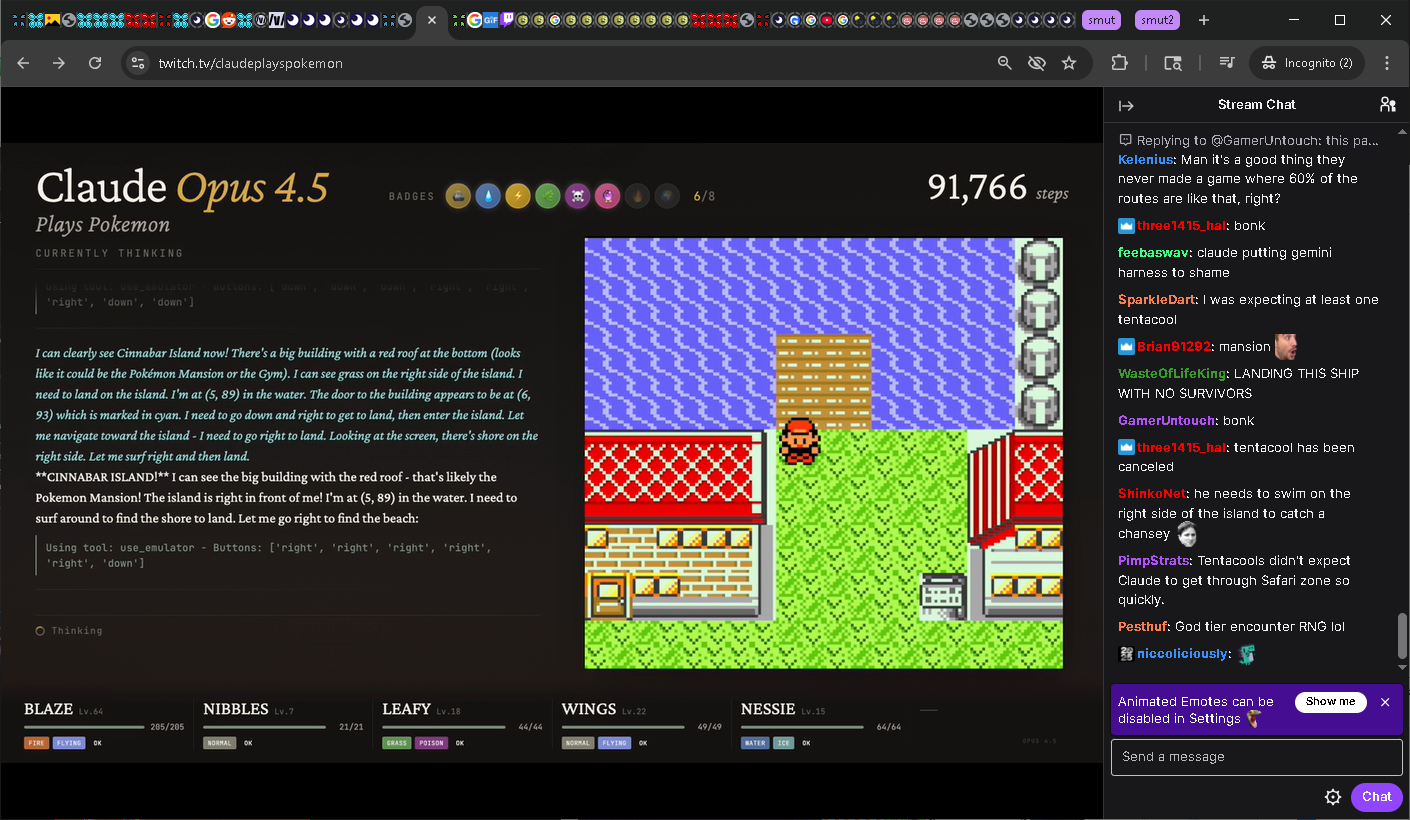Click the 'CURRENTLY THINKING' status text
Screen dimensions: 1410x820
coord(110,254)
